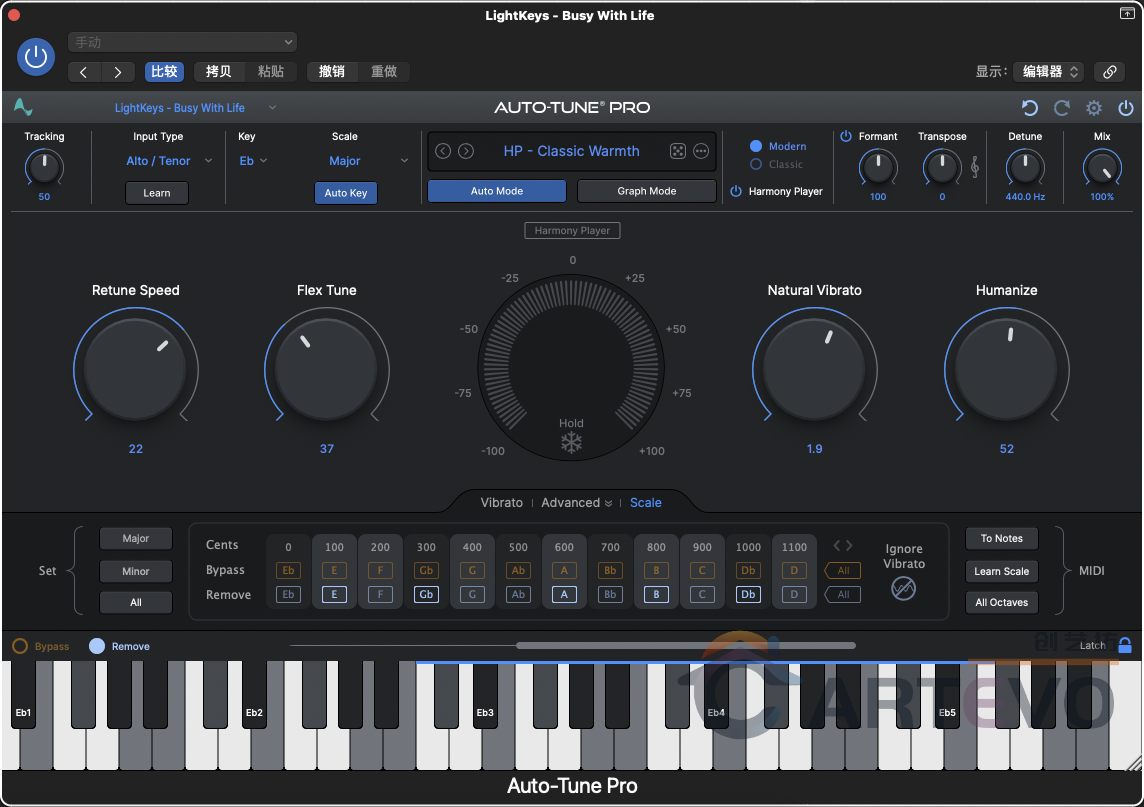Click the redo arrow icon near the gear

1061,108
